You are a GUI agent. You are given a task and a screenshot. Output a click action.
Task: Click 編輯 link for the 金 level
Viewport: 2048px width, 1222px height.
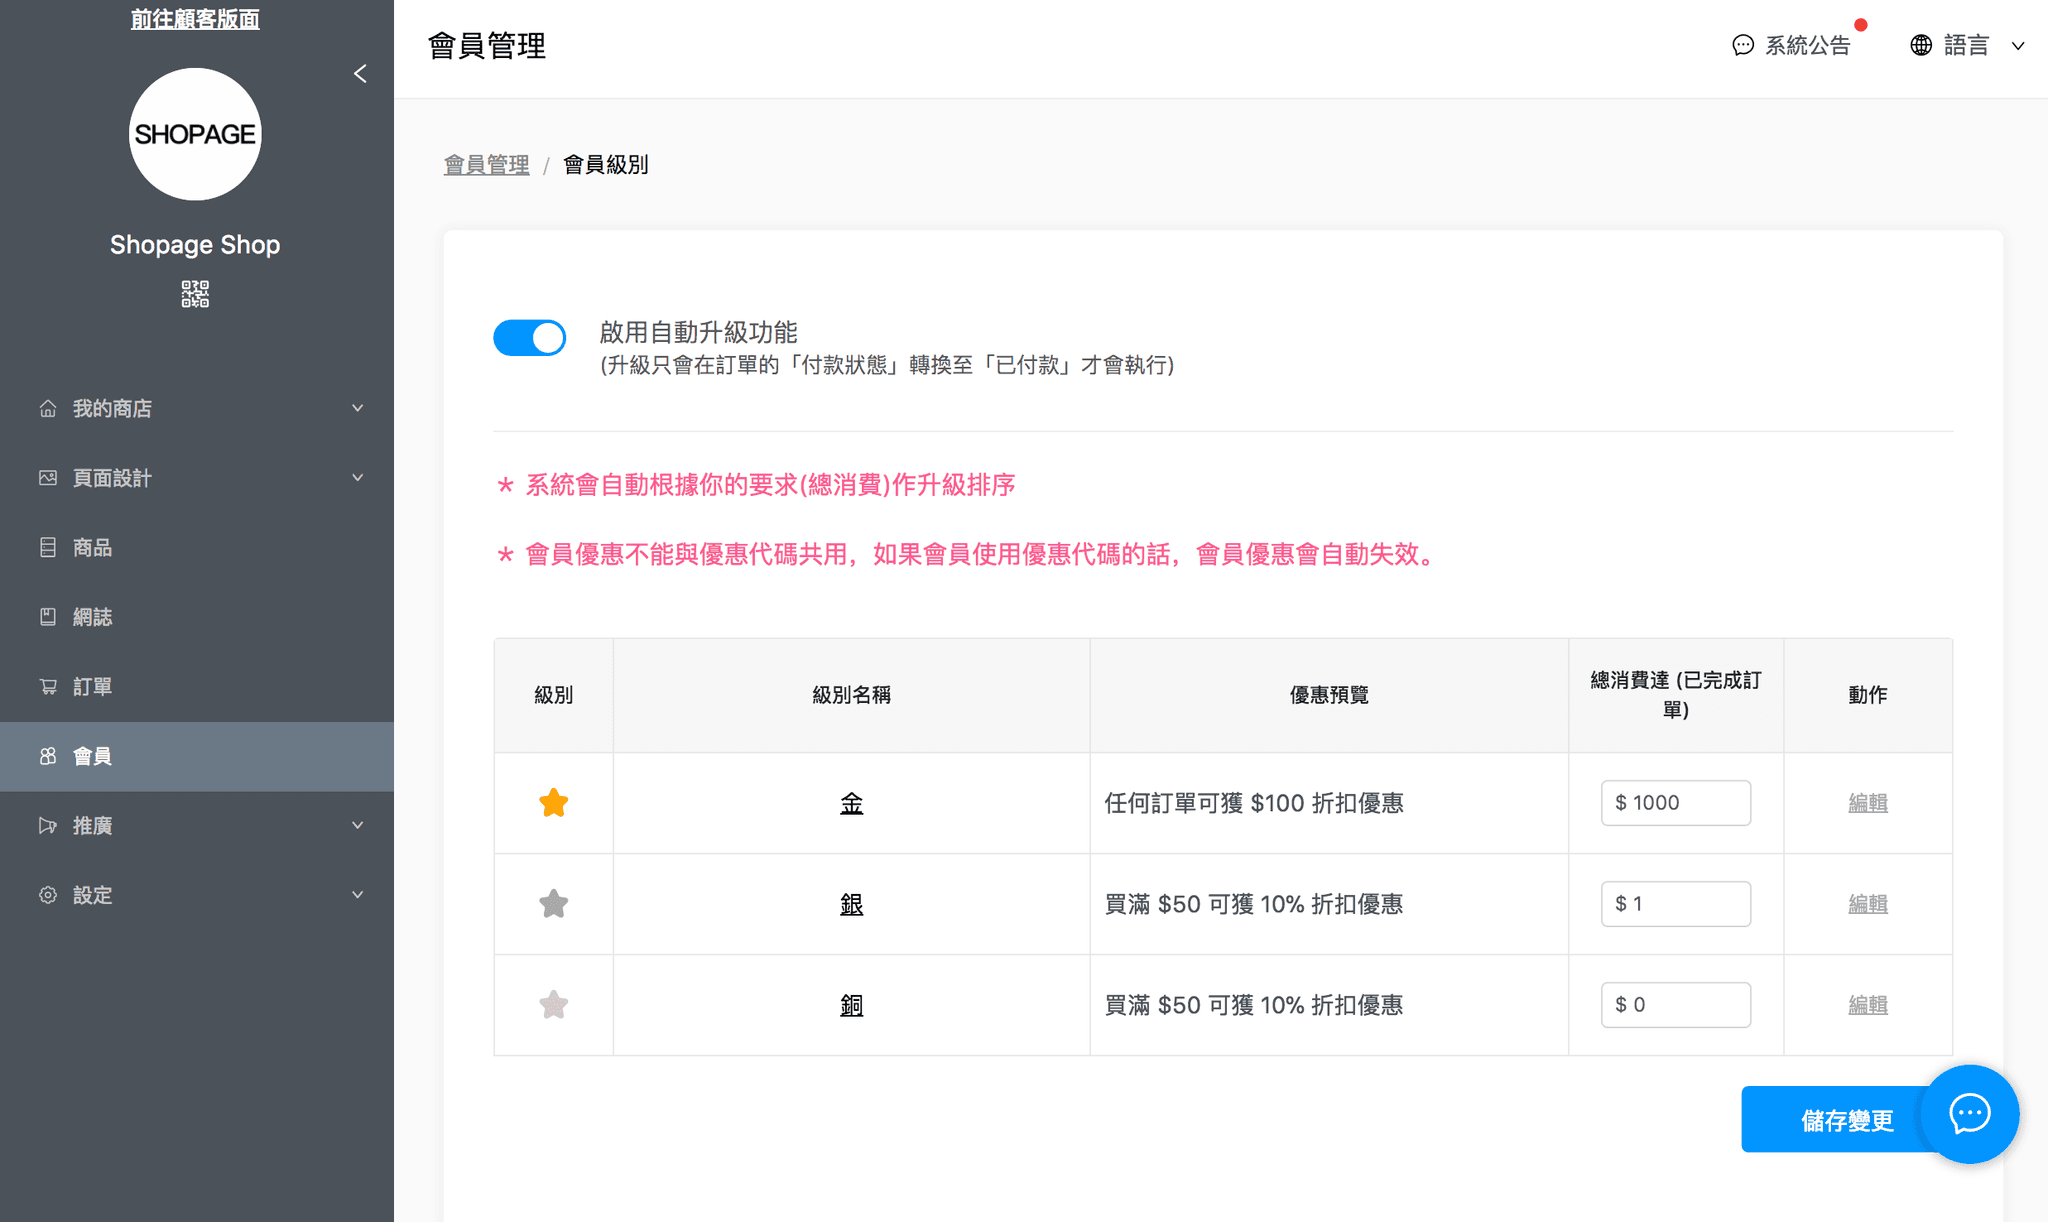pos(1867,803)
